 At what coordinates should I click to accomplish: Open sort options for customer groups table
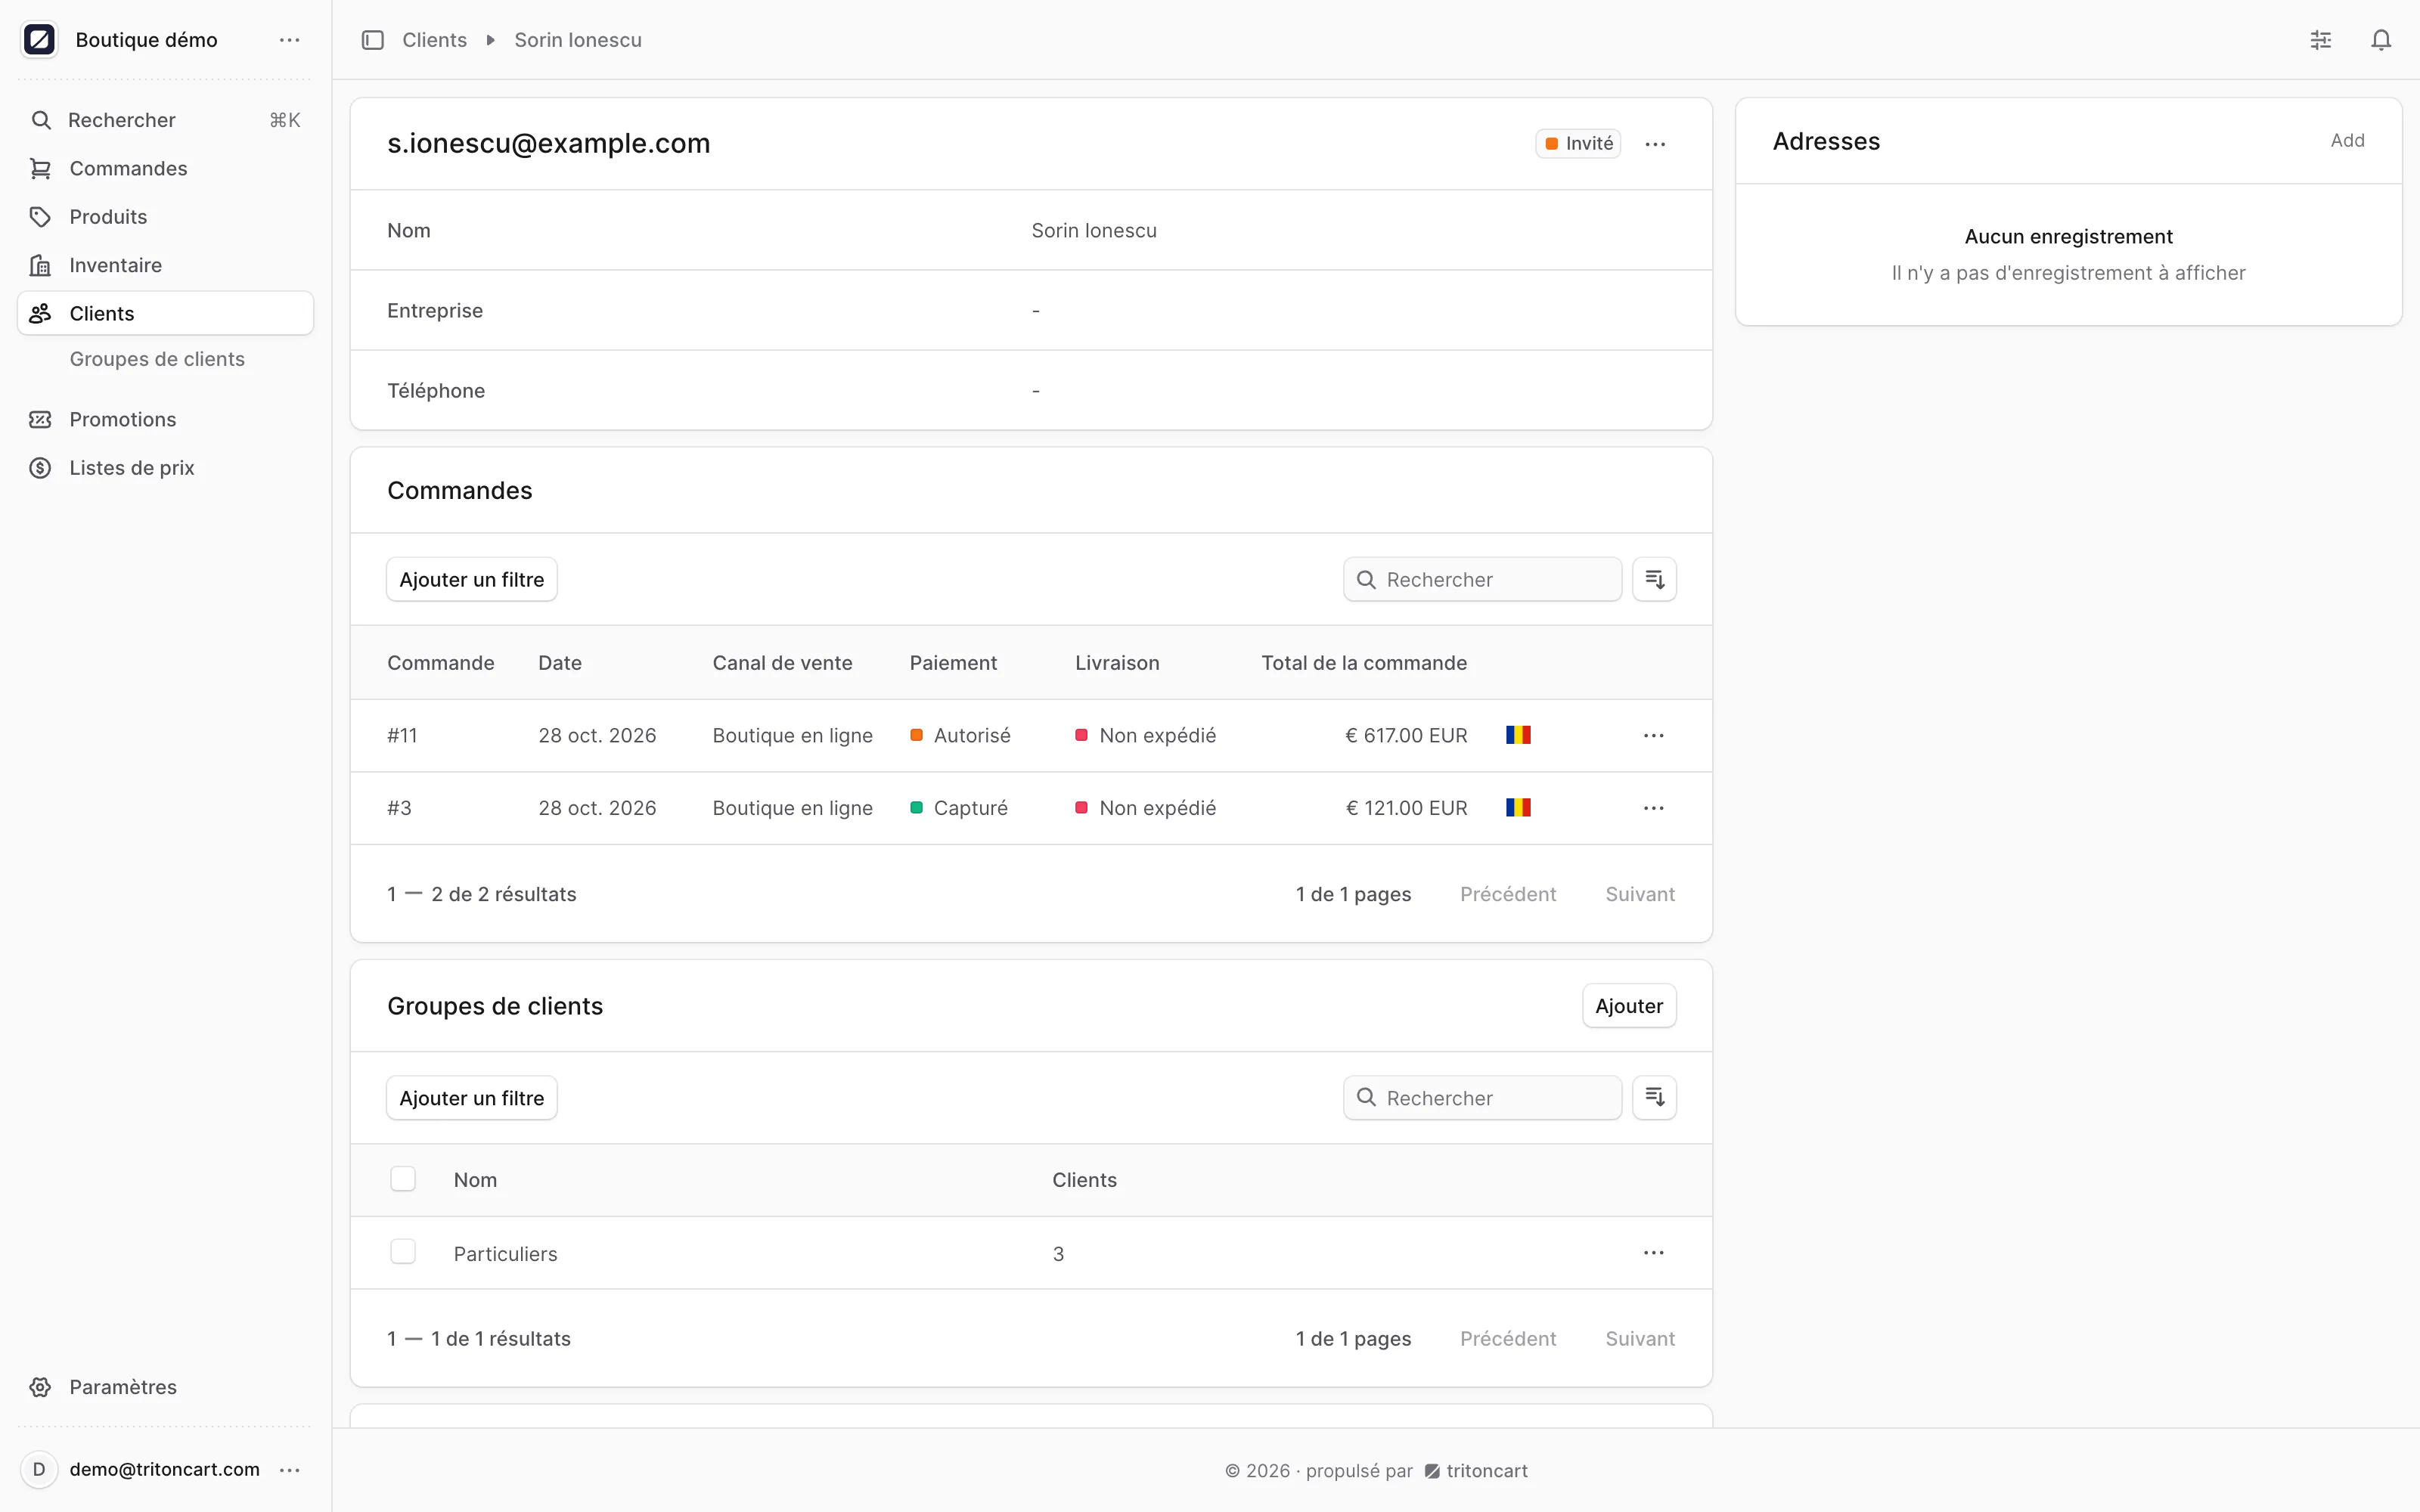(1654, 1098)
